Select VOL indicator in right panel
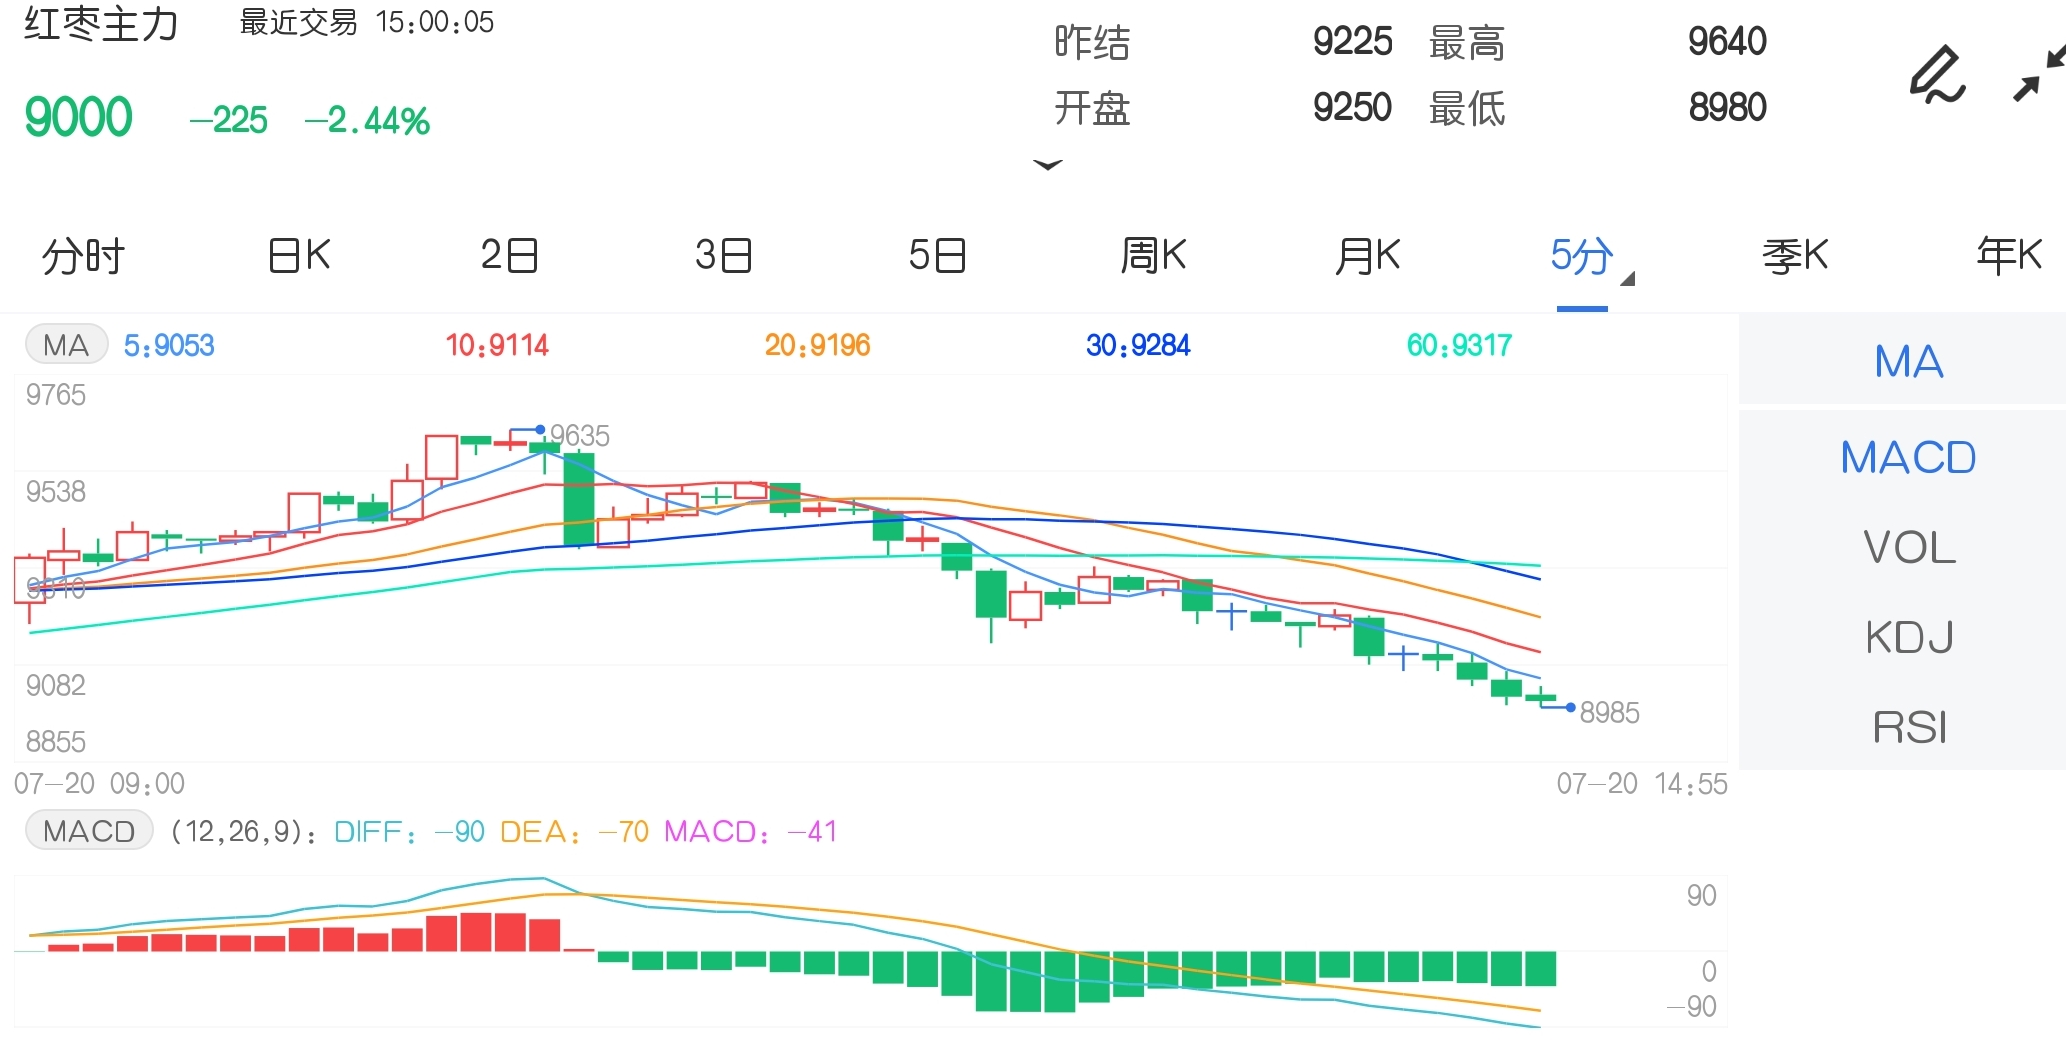 (x=1908, y=548)
